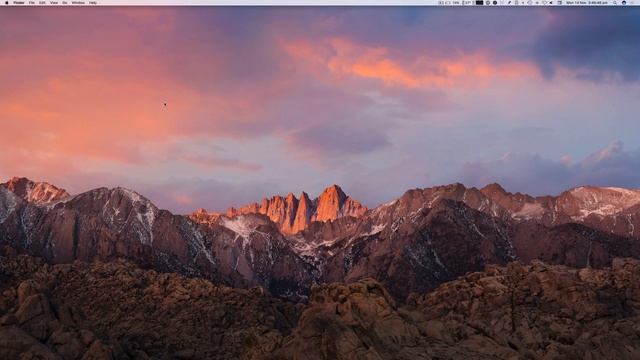
Task: Open the View menu
Action: (54, 2)
